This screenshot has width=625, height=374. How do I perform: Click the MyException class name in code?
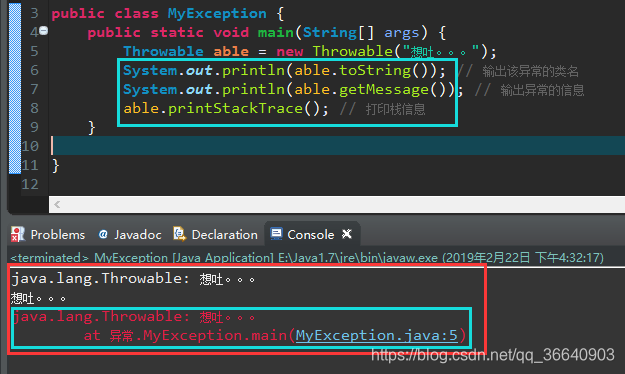pos(217,14)
